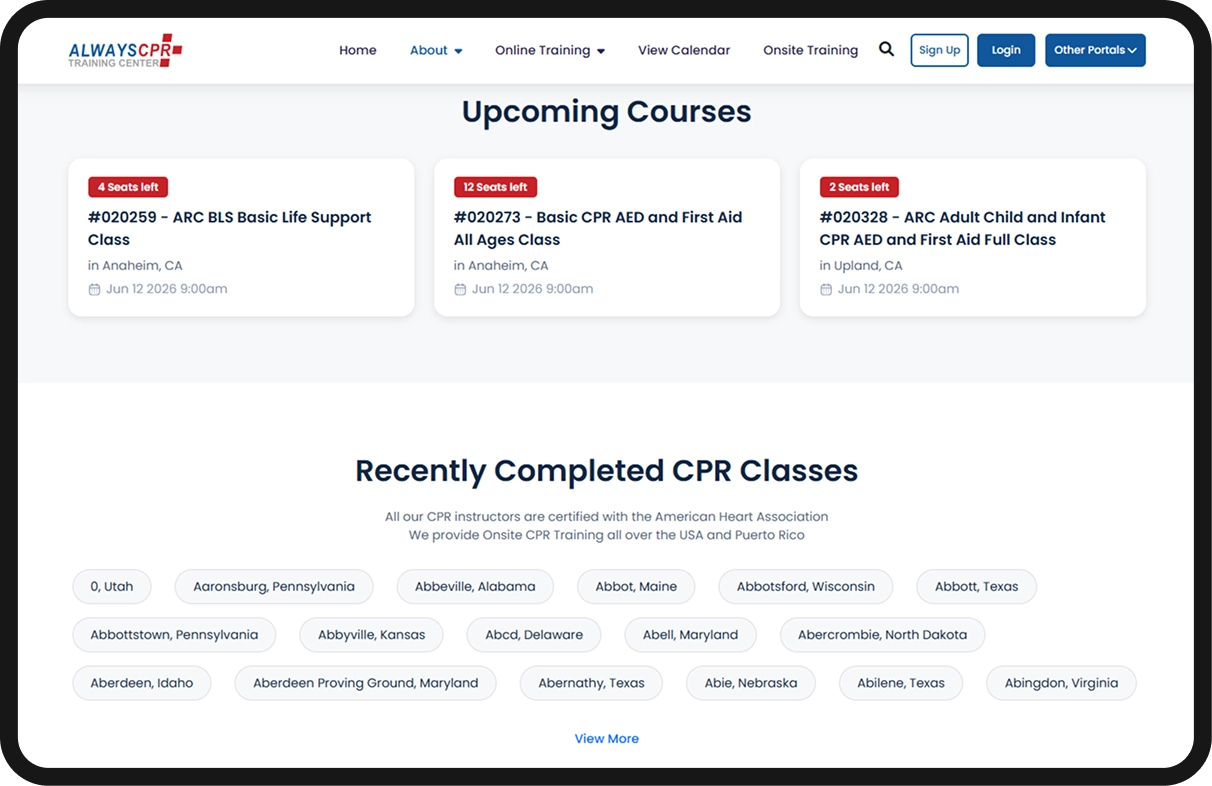Click calendar icon on course #020273 card
The width and height of the screenshot is (1212, 786).
coord(460,289)
